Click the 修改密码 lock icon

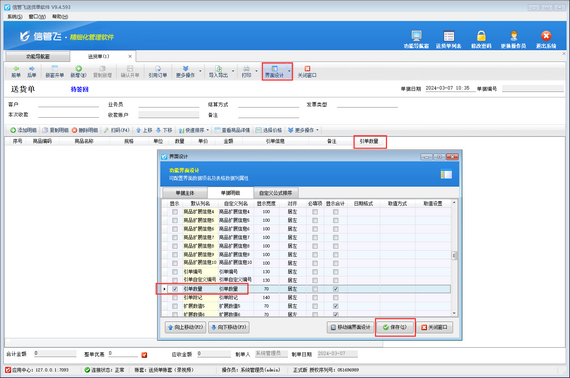click(481, 36)
